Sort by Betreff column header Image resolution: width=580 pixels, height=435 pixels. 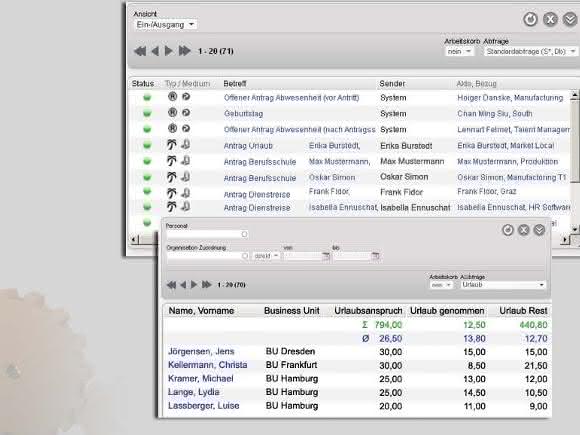235,84
